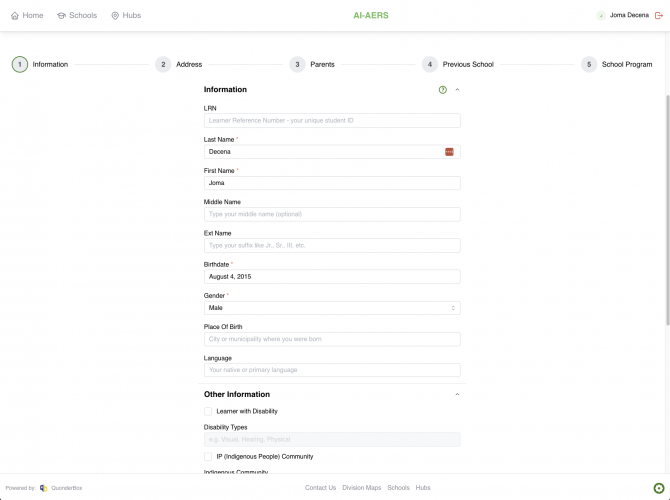Image resolution: width=670 pixels, height=500 pixels.
Task: Click the Last Name field with Decena
Action: [332, 152]
